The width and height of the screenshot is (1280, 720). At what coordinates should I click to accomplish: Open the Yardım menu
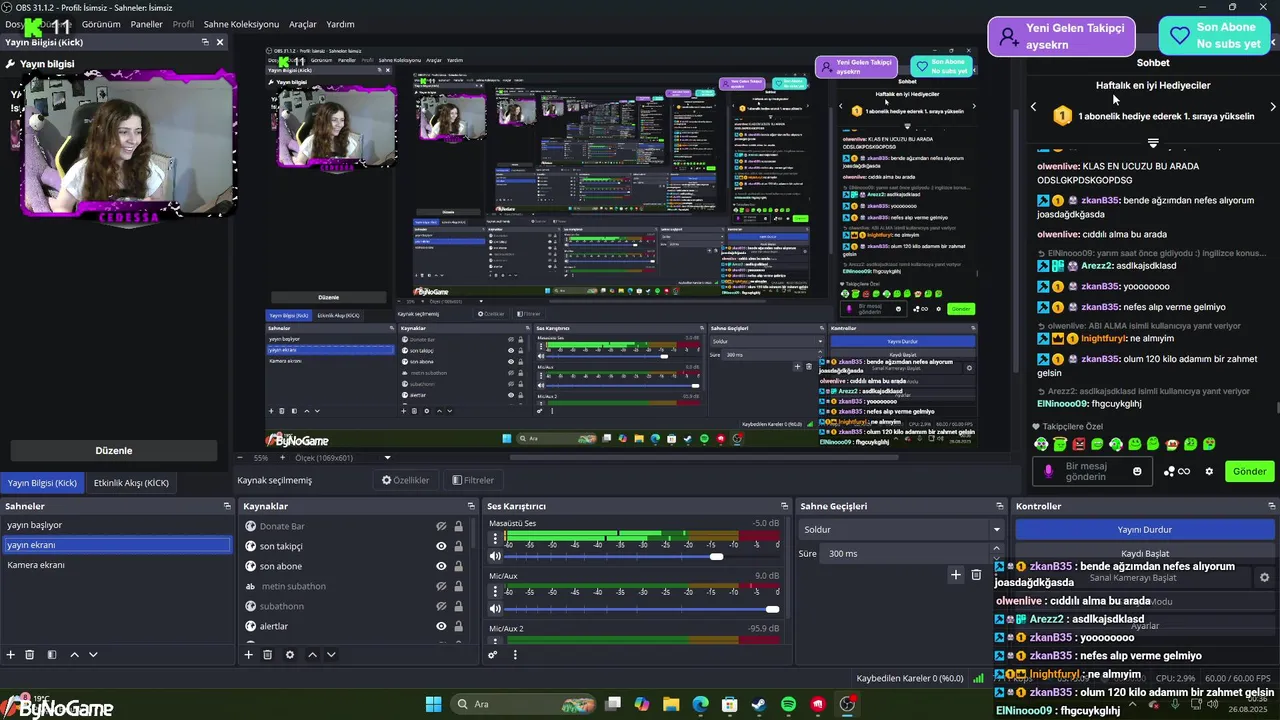click(340, 24)
